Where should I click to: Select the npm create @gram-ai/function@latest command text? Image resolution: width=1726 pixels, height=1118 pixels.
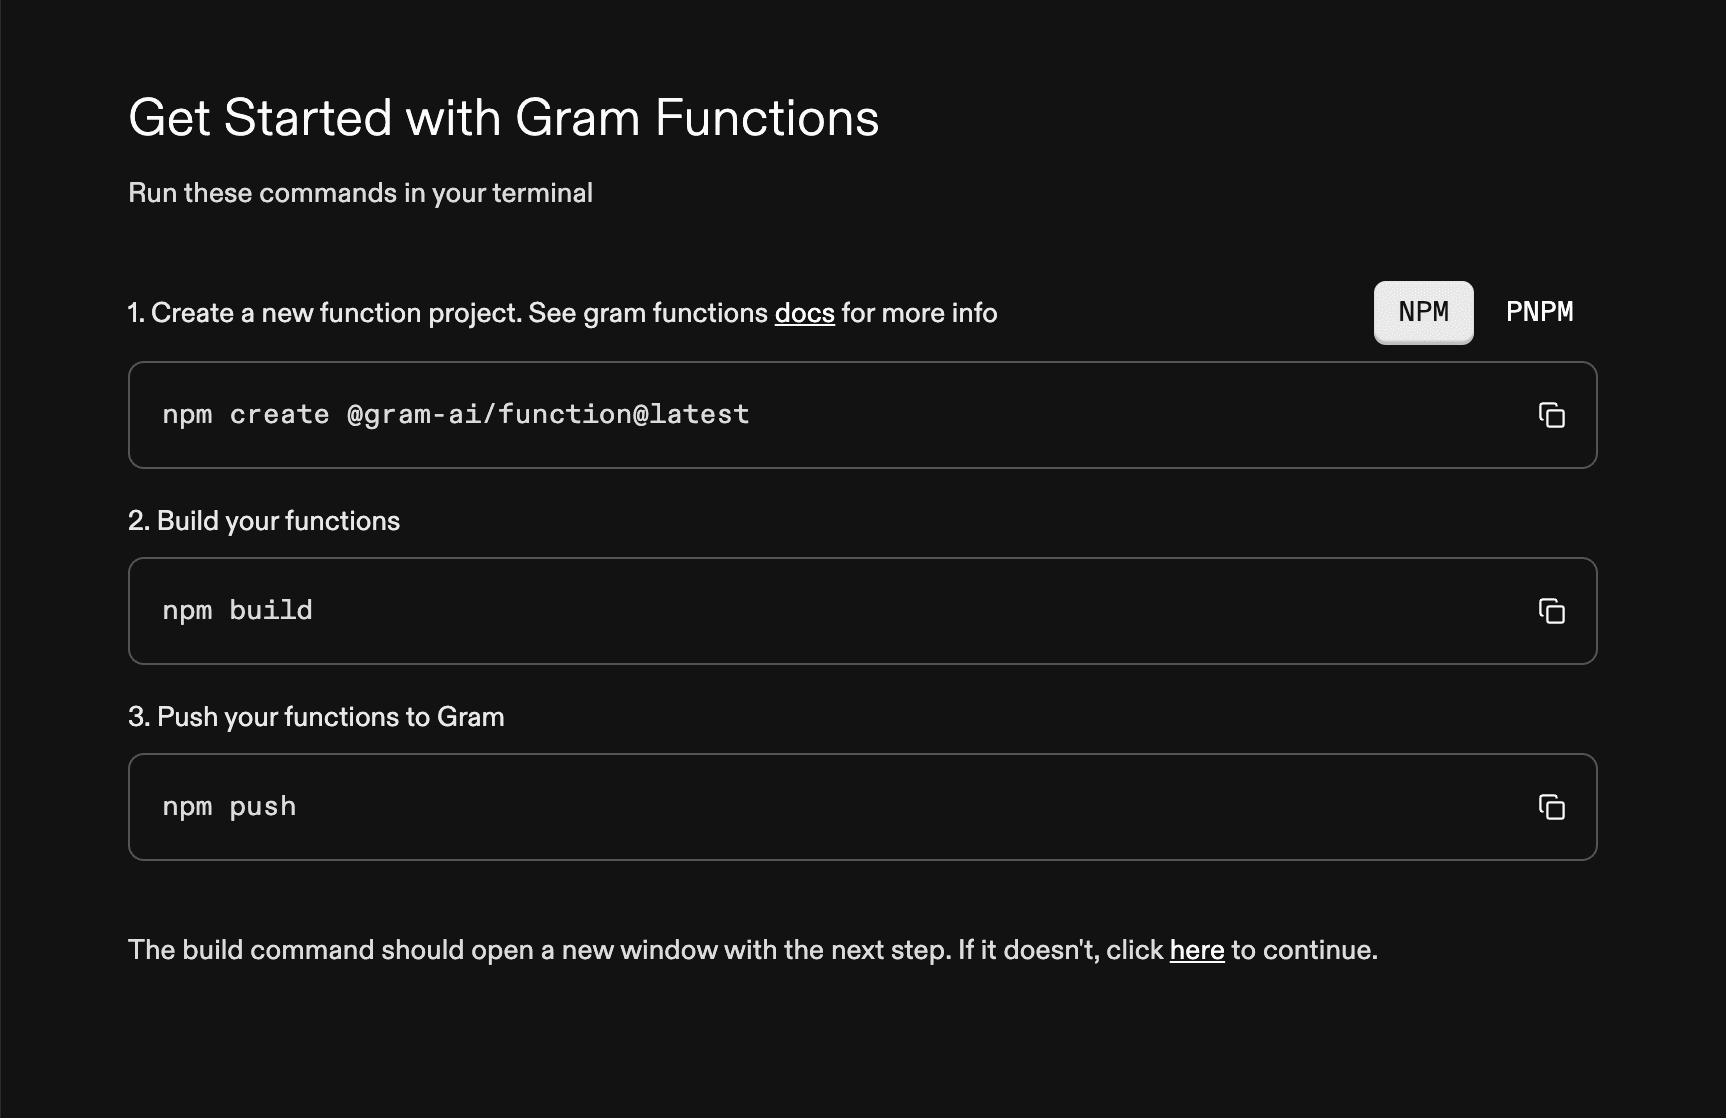tap(456, 414)
